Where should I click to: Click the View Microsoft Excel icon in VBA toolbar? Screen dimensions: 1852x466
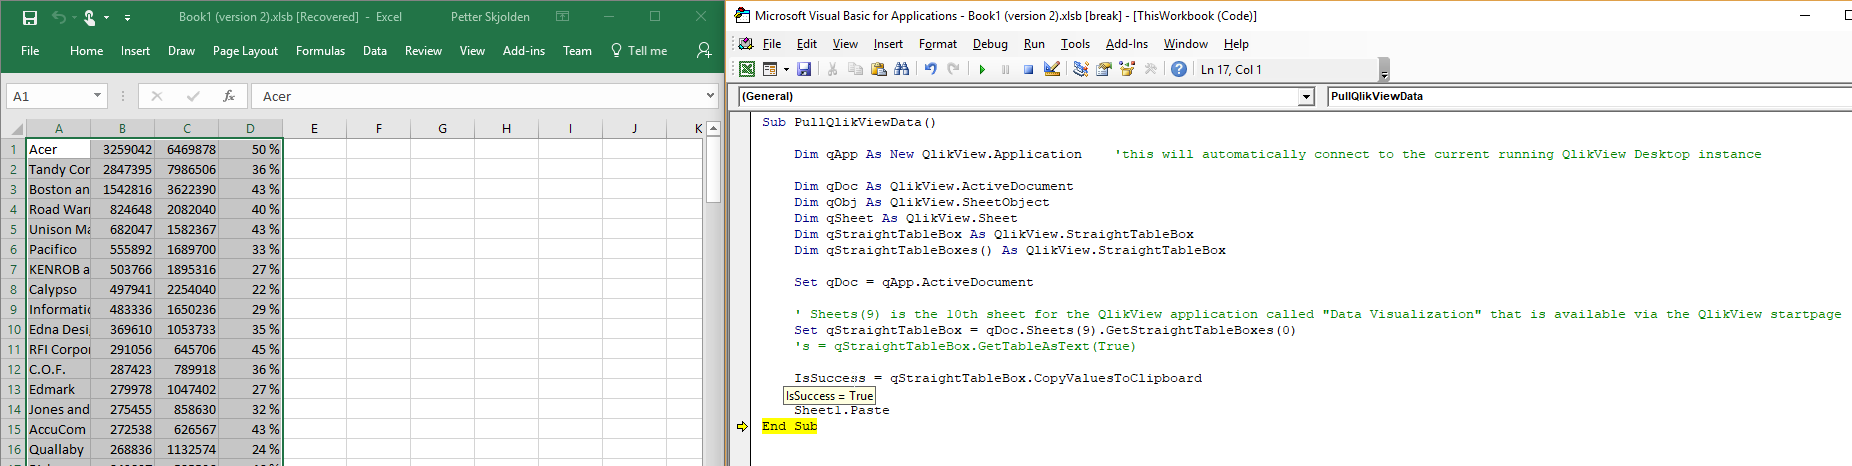747,69
